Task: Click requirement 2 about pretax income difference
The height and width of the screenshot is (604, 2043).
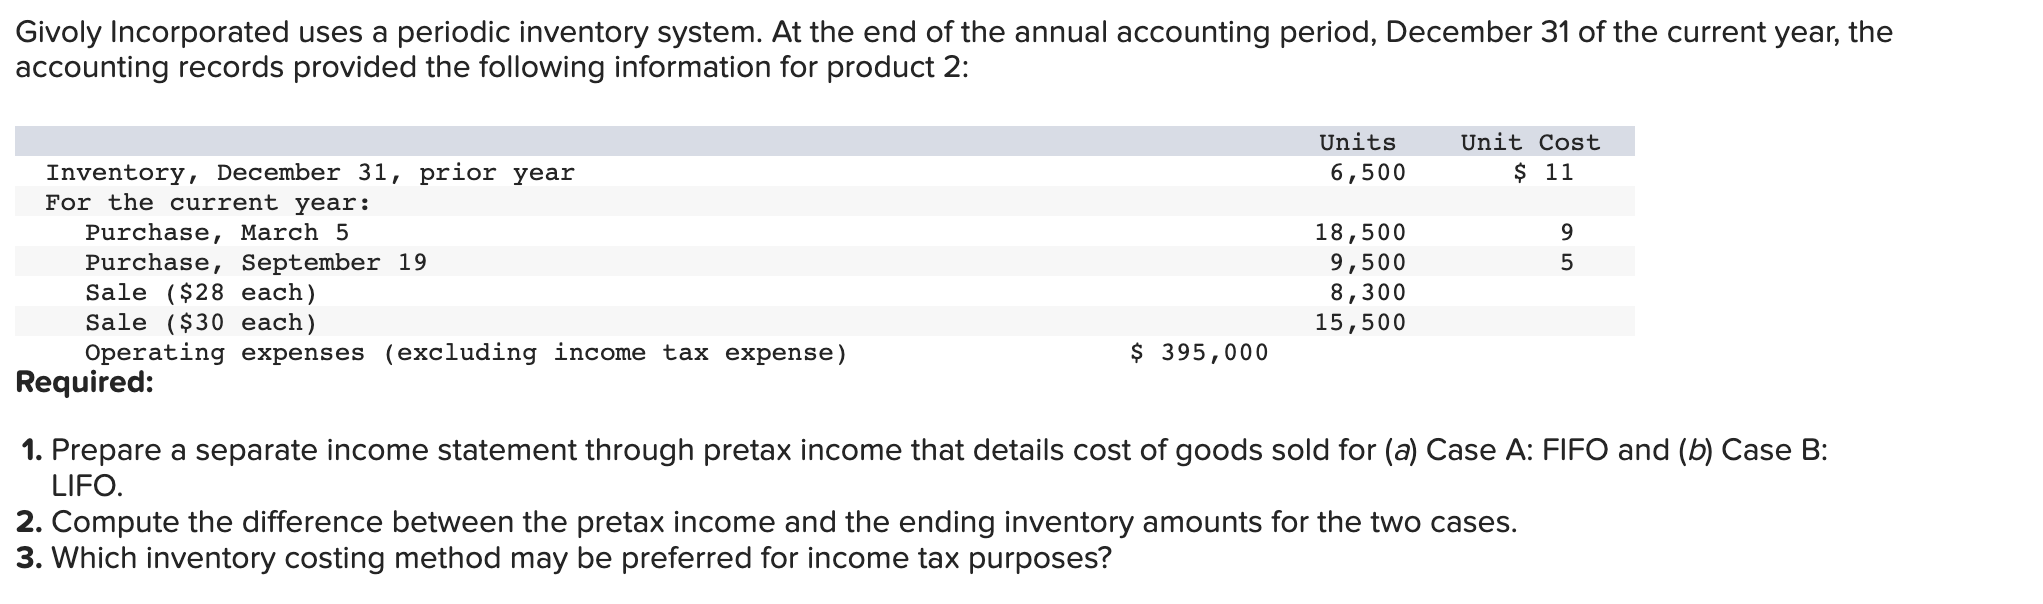Action: click(767, 522)
